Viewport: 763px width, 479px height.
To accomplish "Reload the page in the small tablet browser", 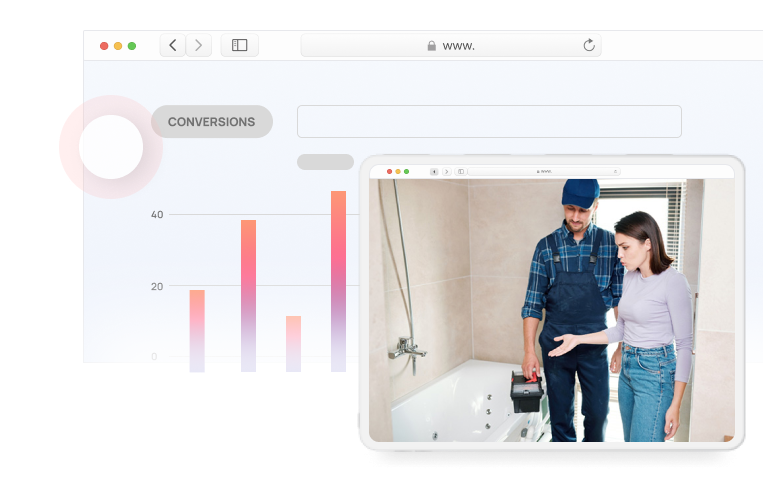I will pyautogui.click(x=615, y=172).
